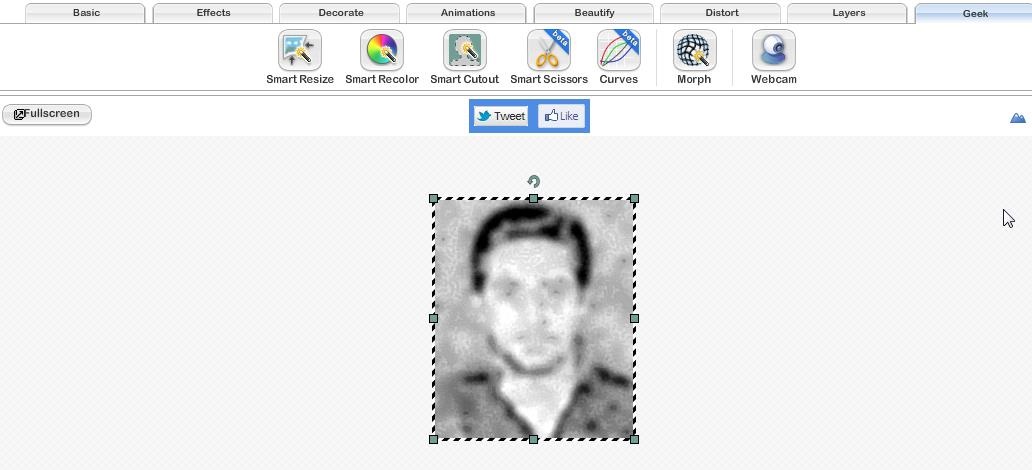The height and width of the screenshot is (470, 1032).
Task: Click the top-right selection handle
Action: pos(634,198)
